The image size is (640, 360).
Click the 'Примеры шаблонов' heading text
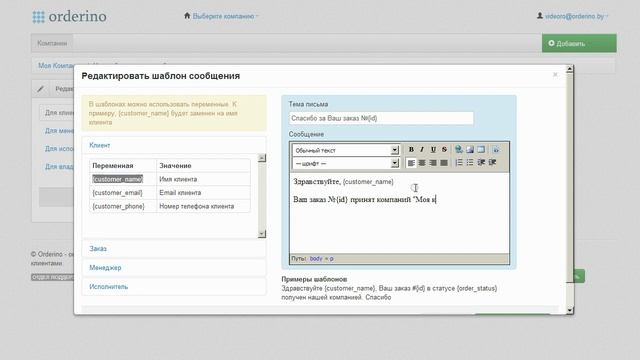tap(314, 279)
